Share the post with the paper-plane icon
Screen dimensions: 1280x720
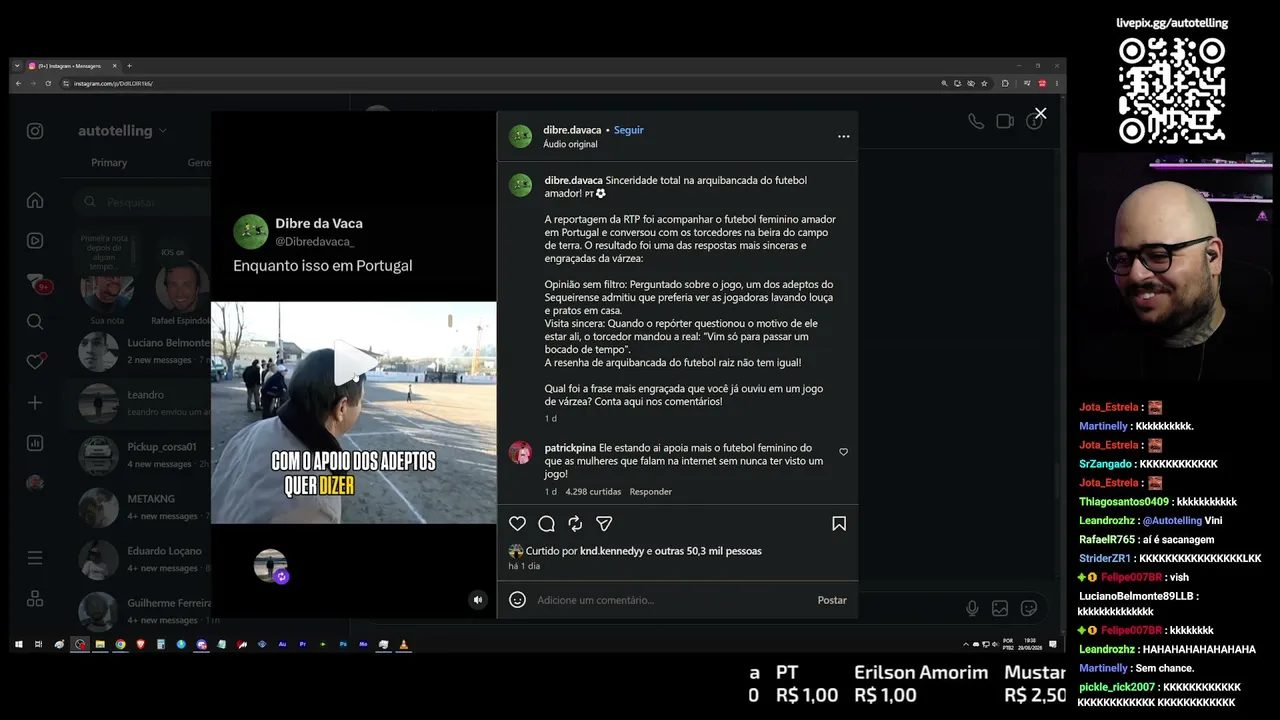click(604, 524)
